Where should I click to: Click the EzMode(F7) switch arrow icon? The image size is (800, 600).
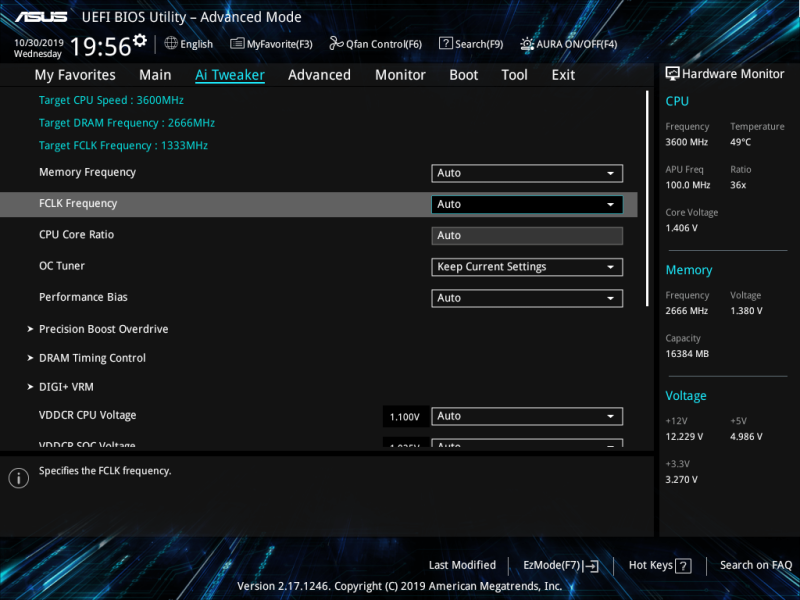click(591, 565)
